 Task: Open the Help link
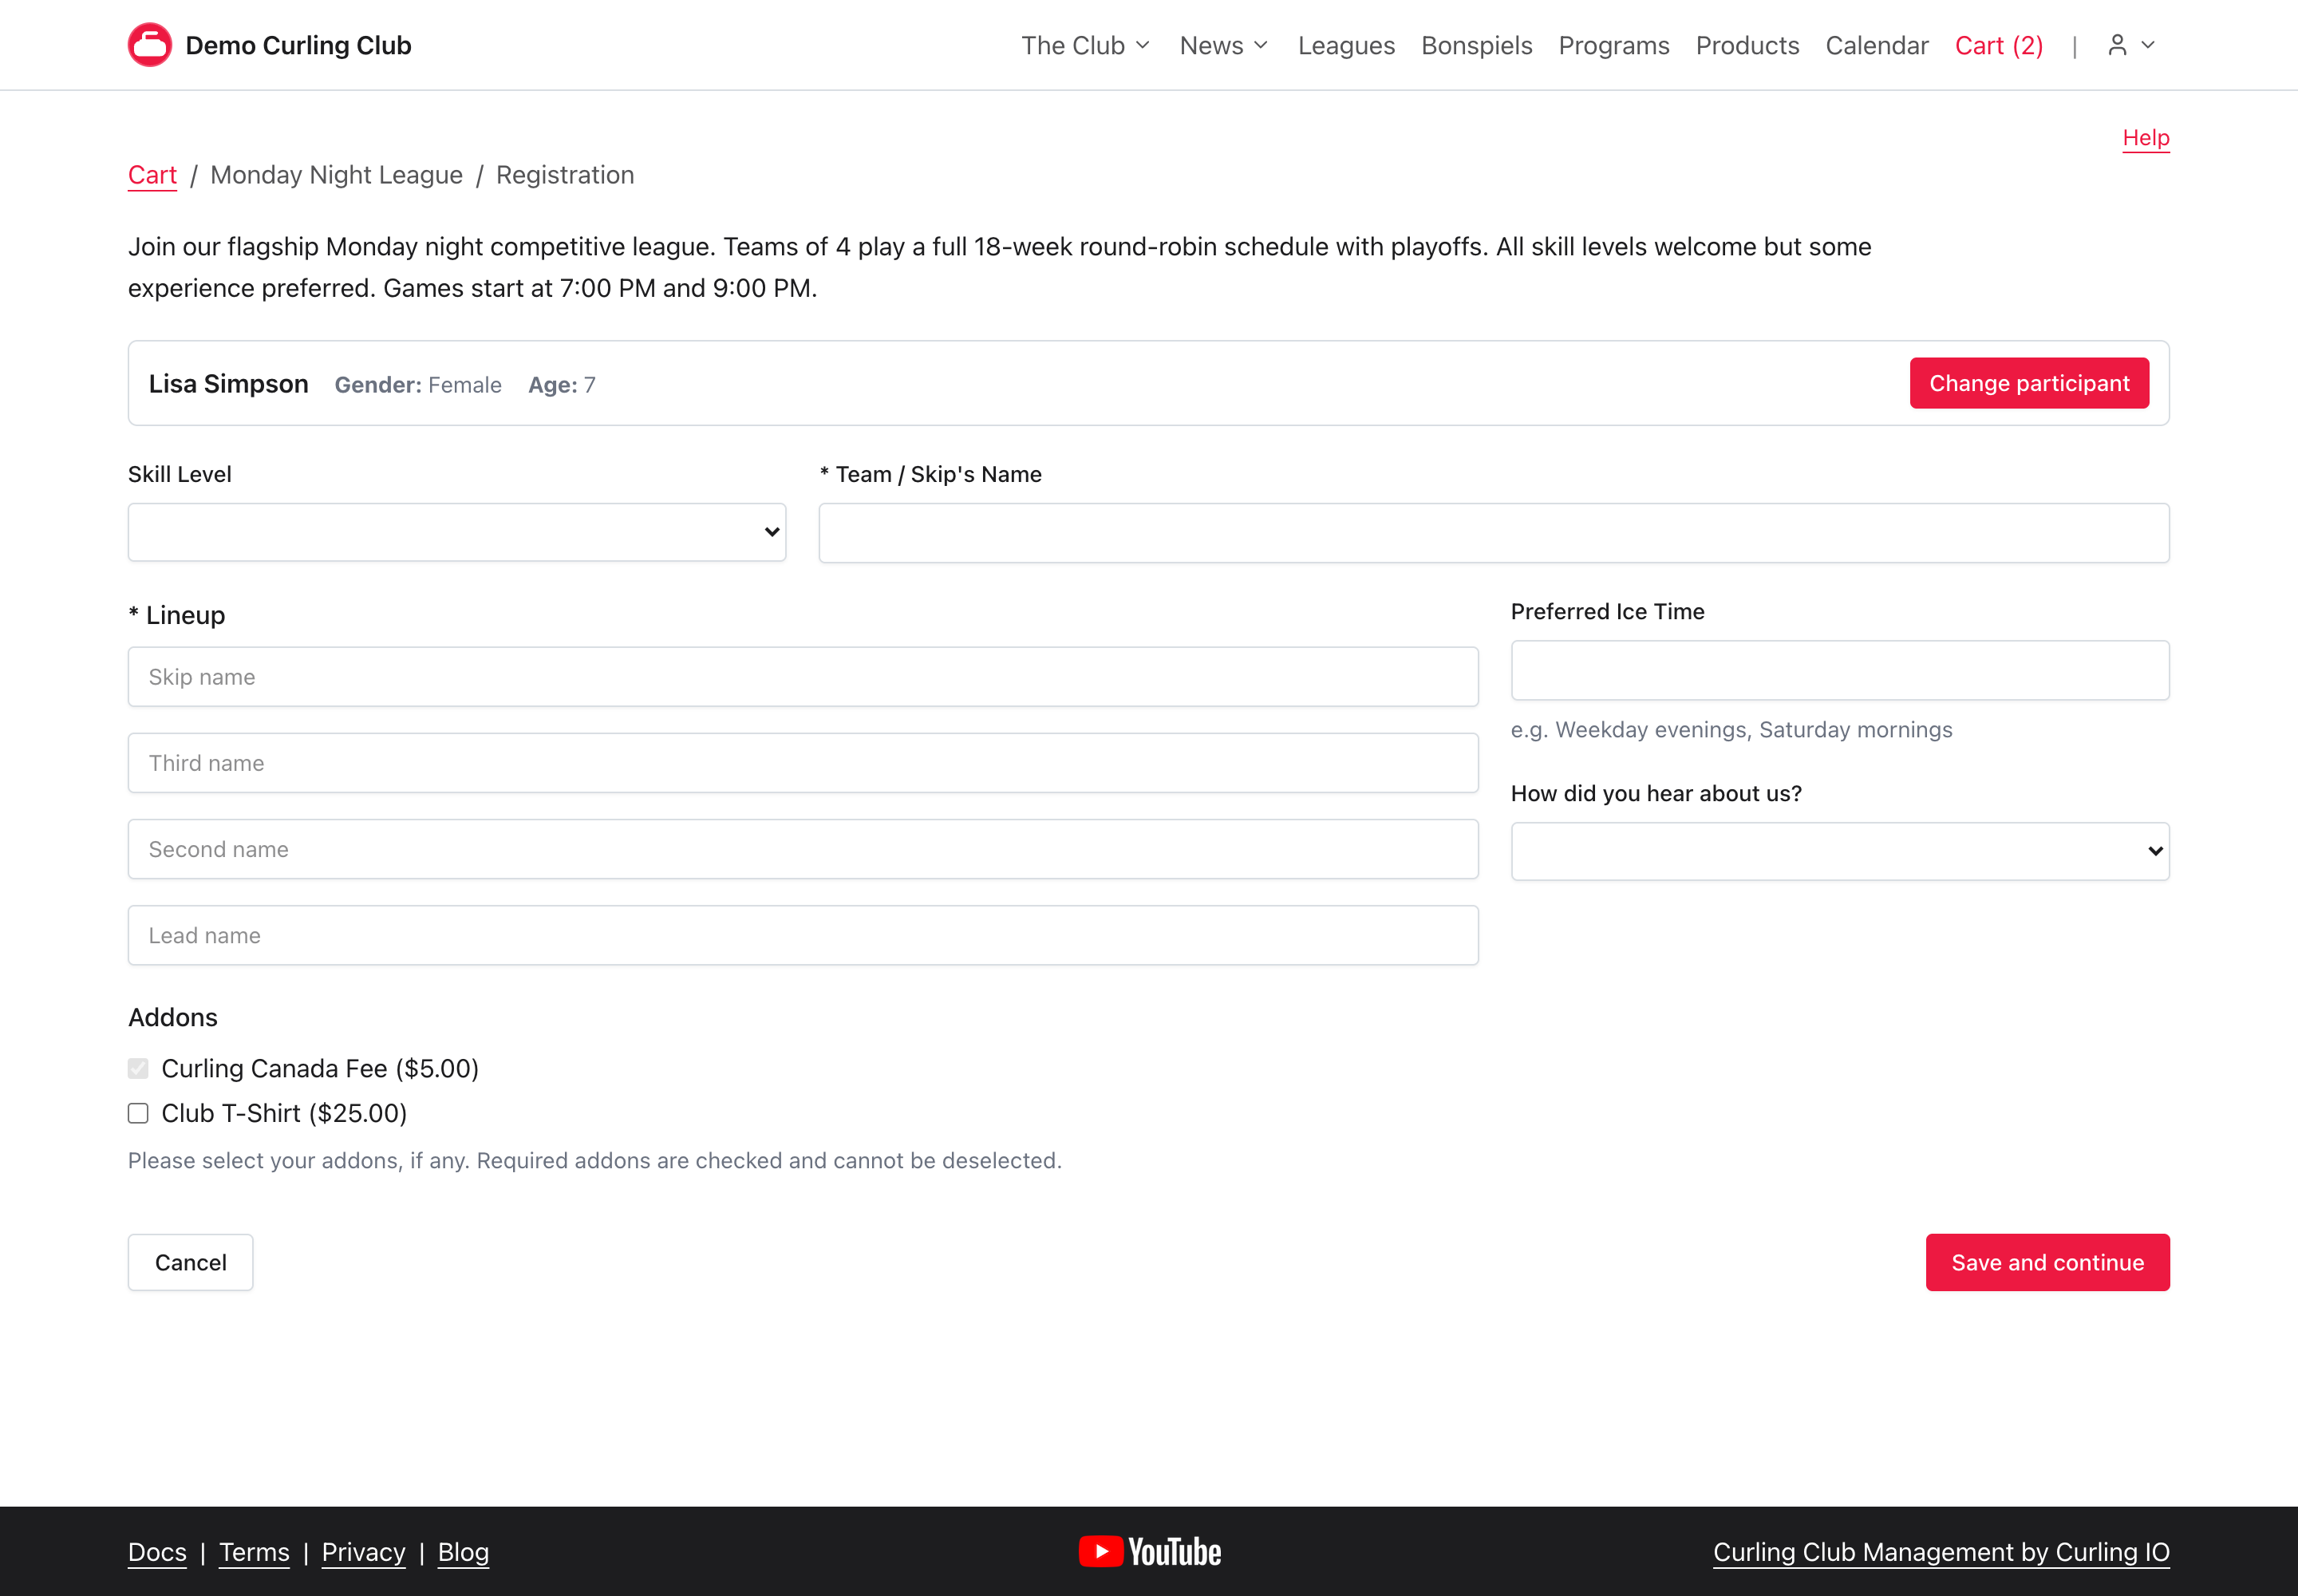click(2145, 138)
